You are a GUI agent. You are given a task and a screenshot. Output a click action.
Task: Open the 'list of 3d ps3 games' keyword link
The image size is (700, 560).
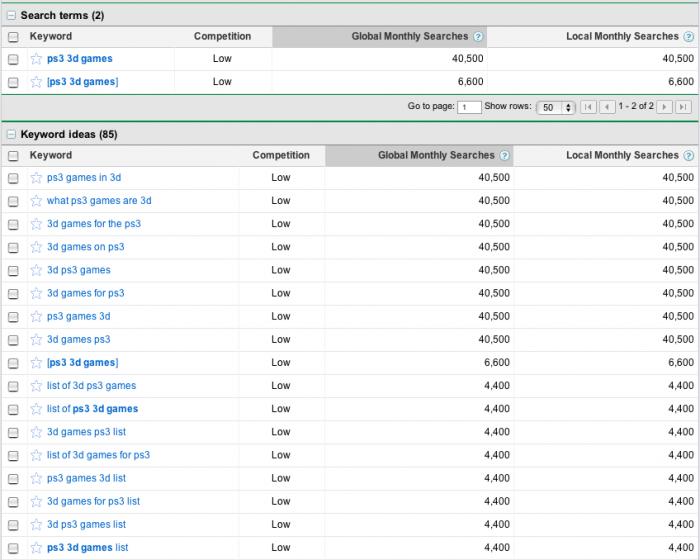[x=92, y=385]
